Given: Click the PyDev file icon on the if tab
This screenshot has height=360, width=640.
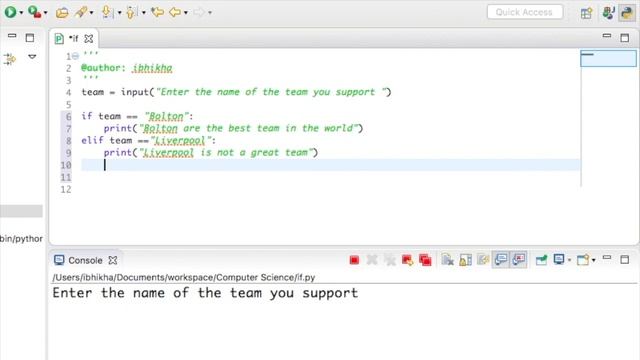Looking at the screenshot, I should [59, 39].
